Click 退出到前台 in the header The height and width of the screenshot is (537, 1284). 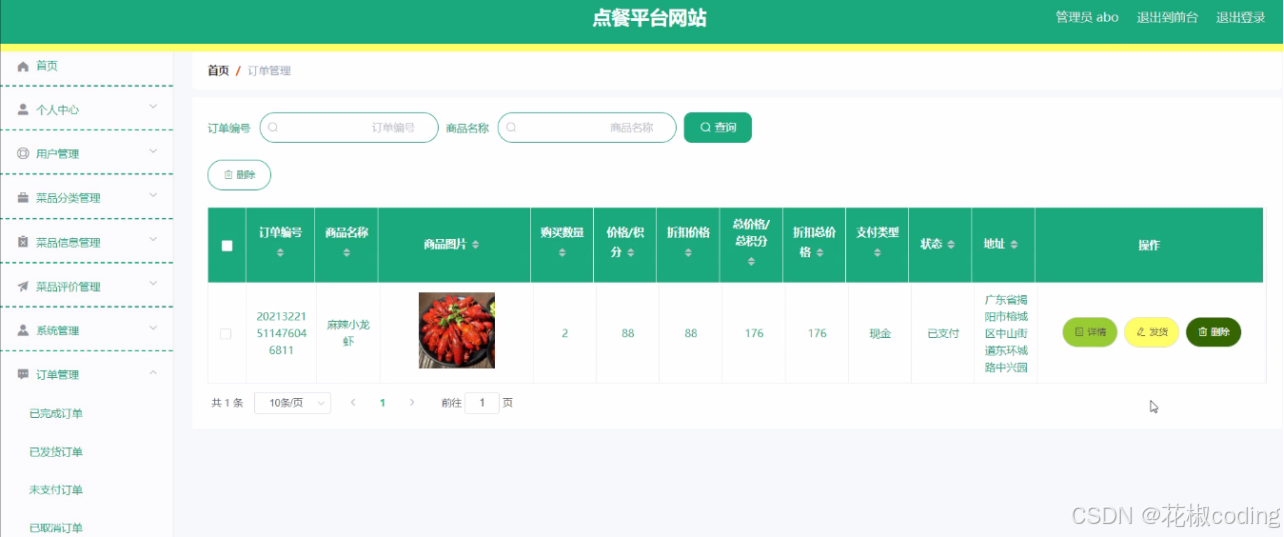1167,18
